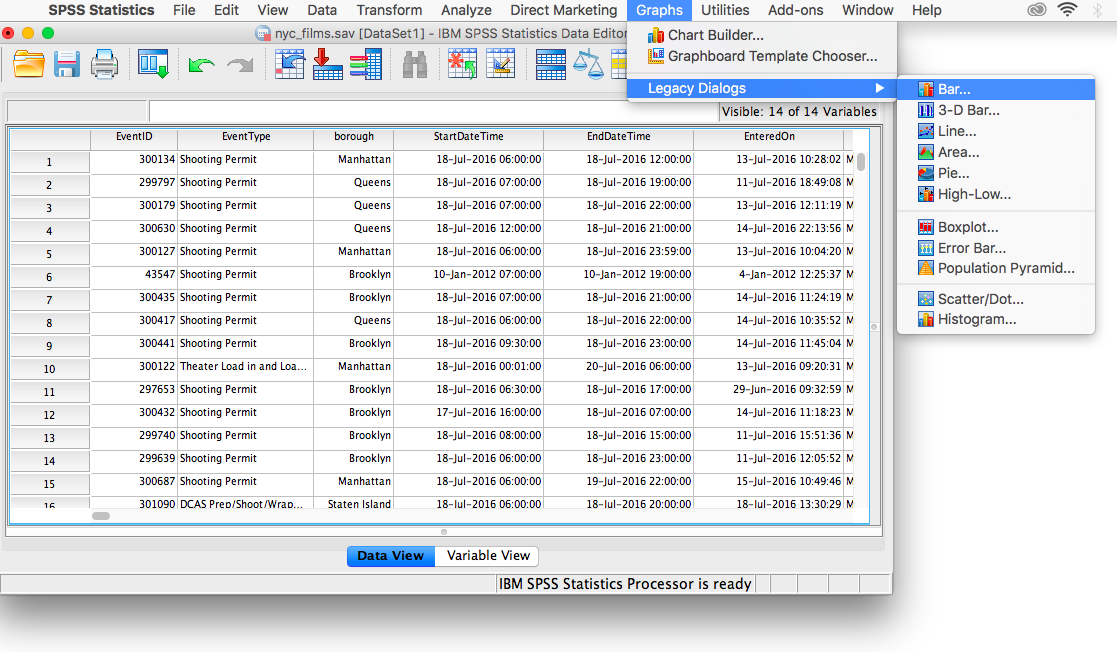Select the EndDateTime column header

[618, 137]
